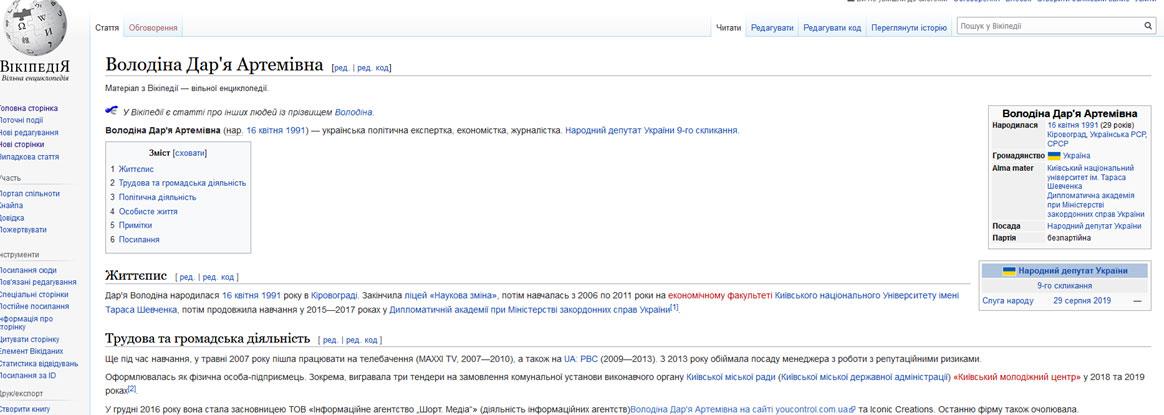Open infobox Посада link Народний депутат України

tap(1094, 226)
